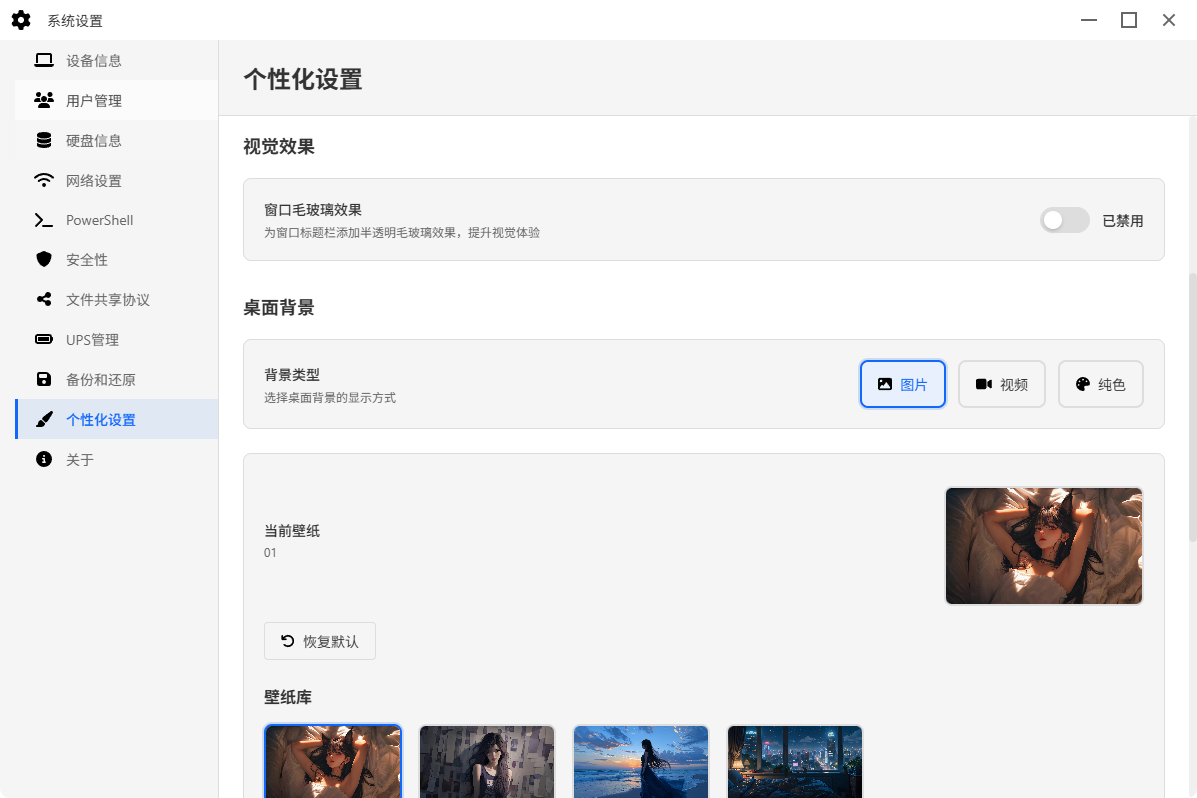This screenshot has height=798, width=1197.
Task: Select 视频 background type
Action: pyautogui.click(x=1002, y=384)
